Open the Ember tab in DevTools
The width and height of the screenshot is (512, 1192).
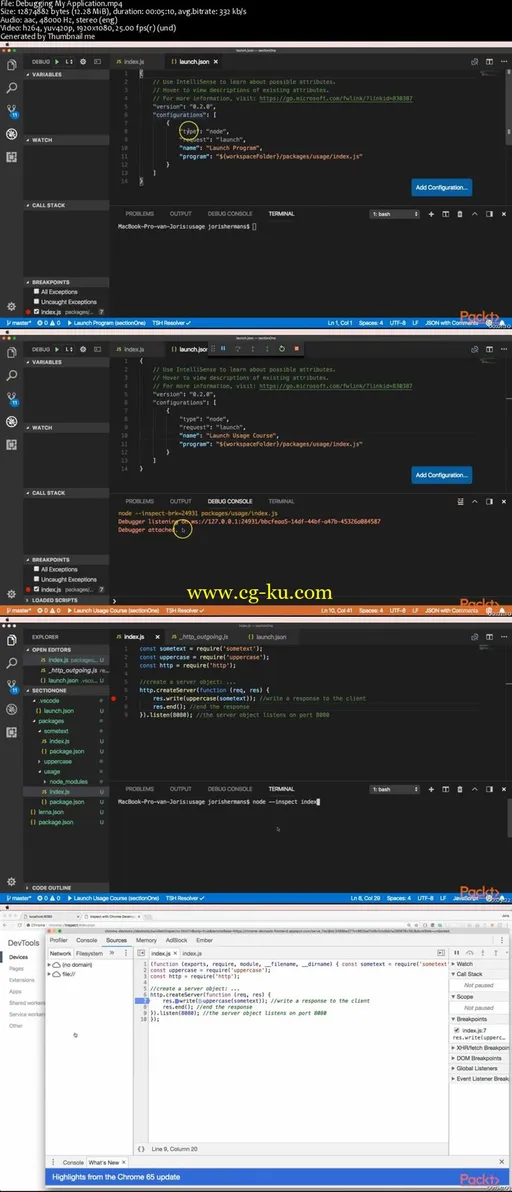(204, 940)
